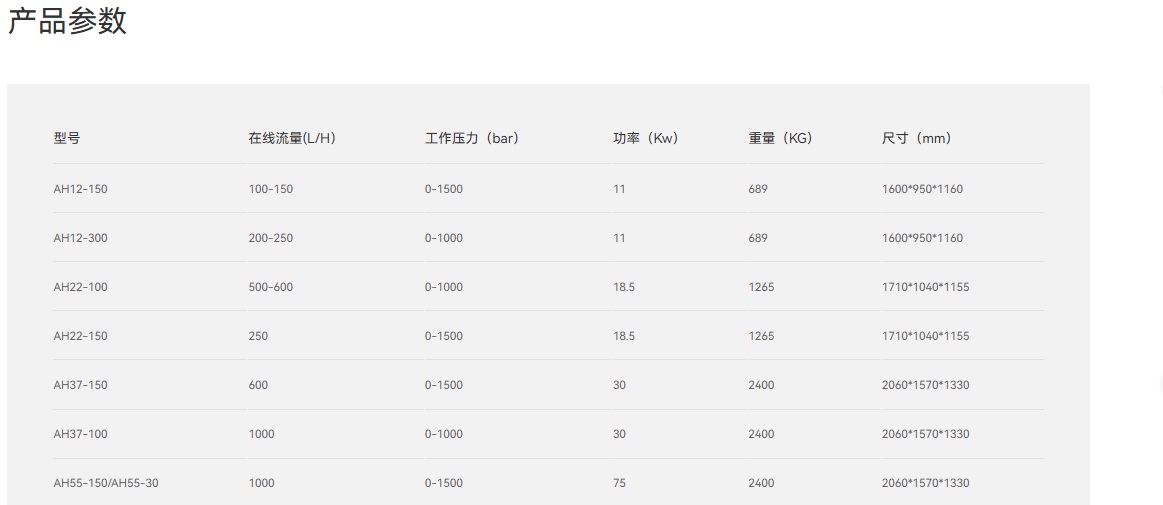Select the AH22-150 model cell
Viewport: 1163px width, 505px height.
tap(80, 336)
